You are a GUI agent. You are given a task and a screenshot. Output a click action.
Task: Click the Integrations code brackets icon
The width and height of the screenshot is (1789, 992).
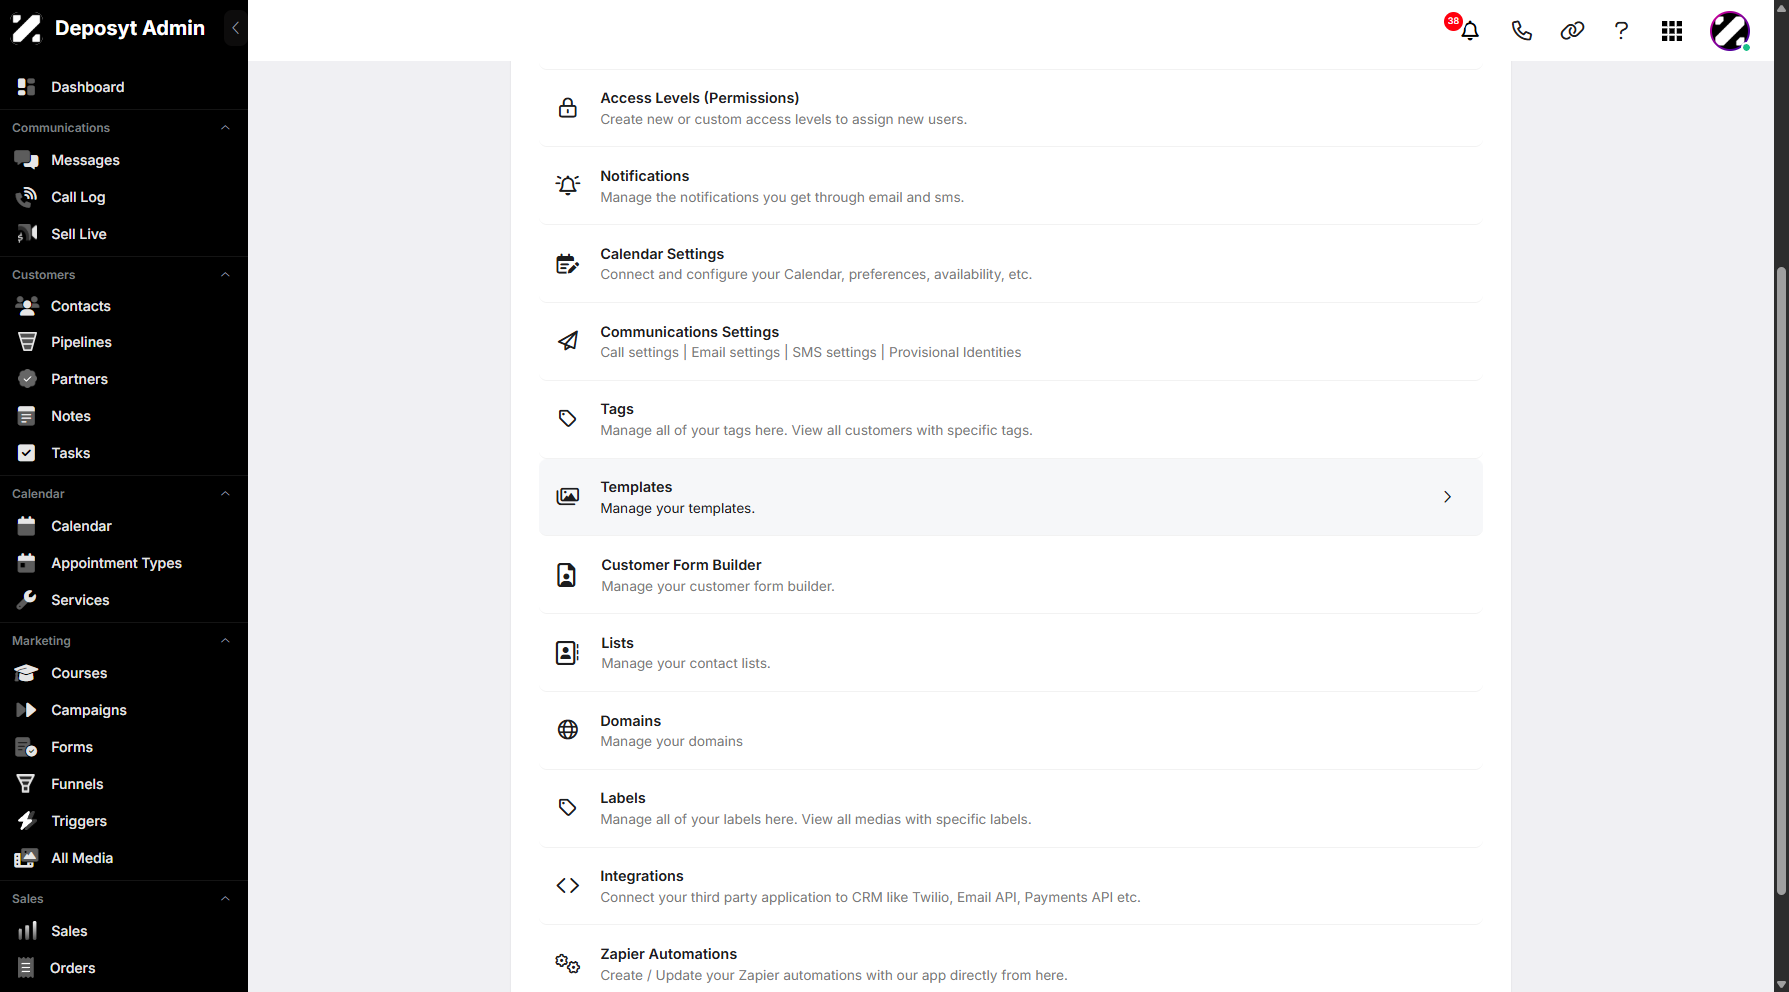[x=568, y=886]
